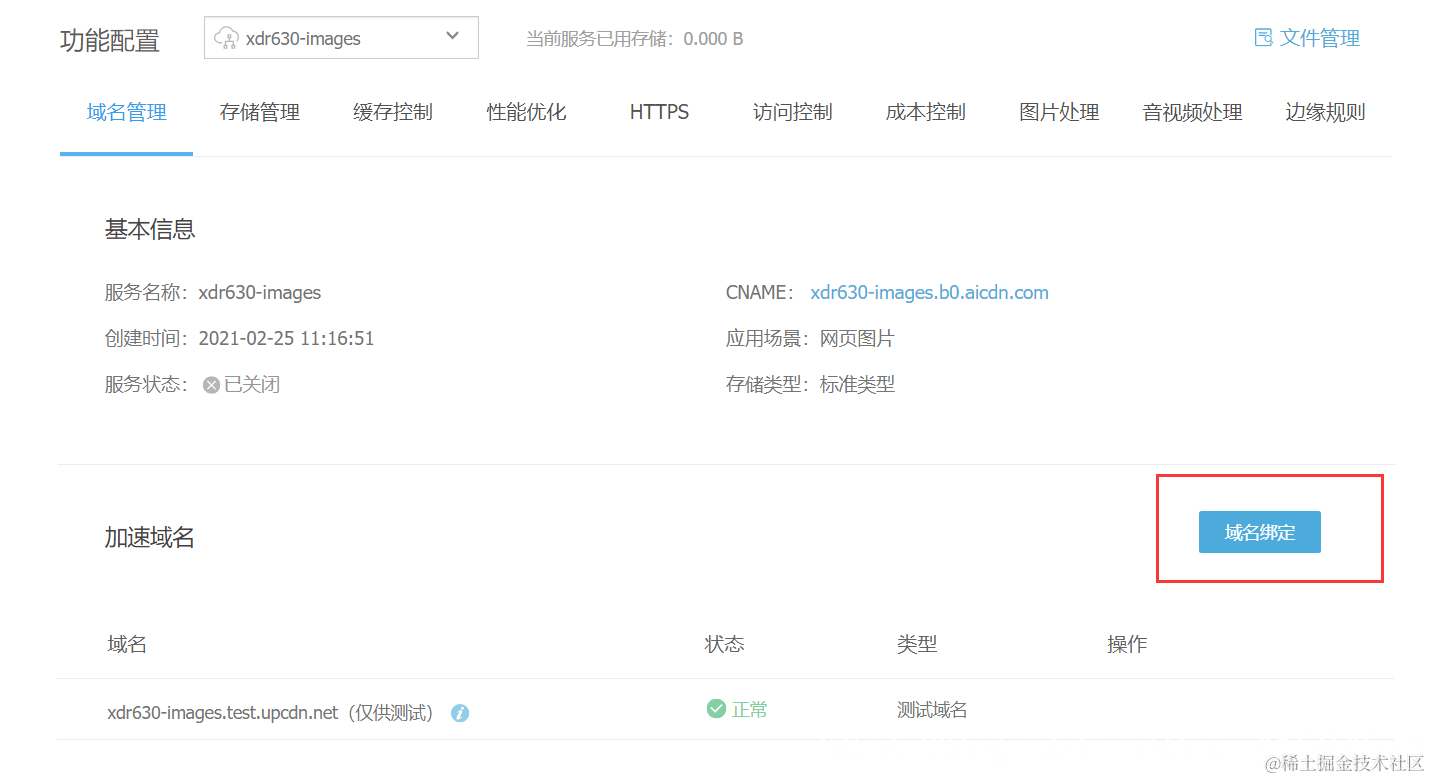
Task: Switch to the 存储管理 tab
Action: [260, 112]
